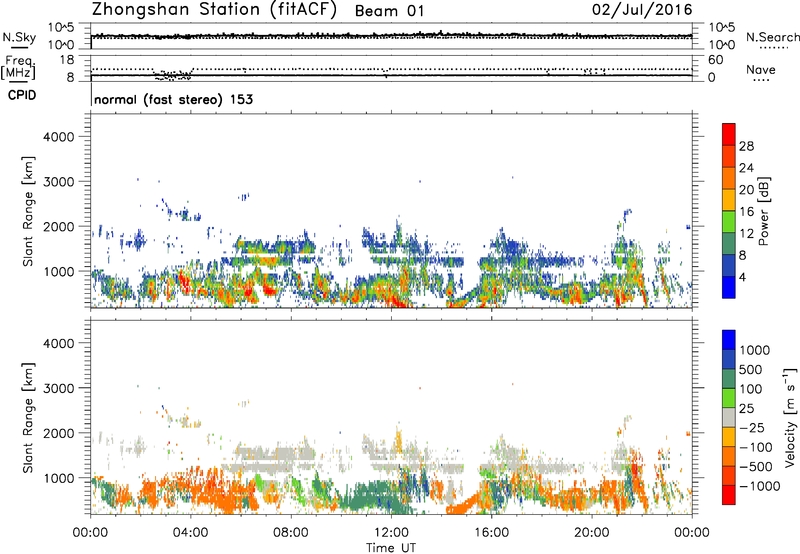Click the 'Freq. [MHz]' axis label
Viewport: 800px width, 554px height.
[x=18, y=68]
